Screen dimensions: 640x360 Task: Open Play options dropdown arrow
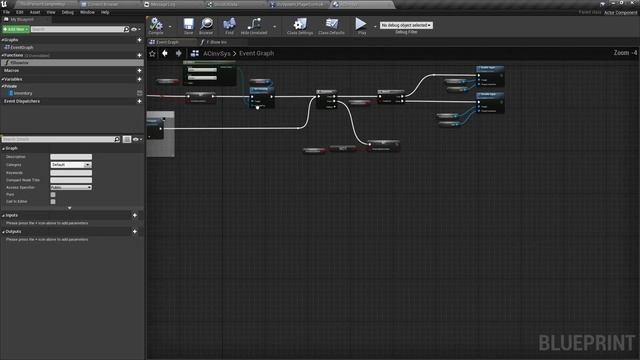[x=375, y=27]
